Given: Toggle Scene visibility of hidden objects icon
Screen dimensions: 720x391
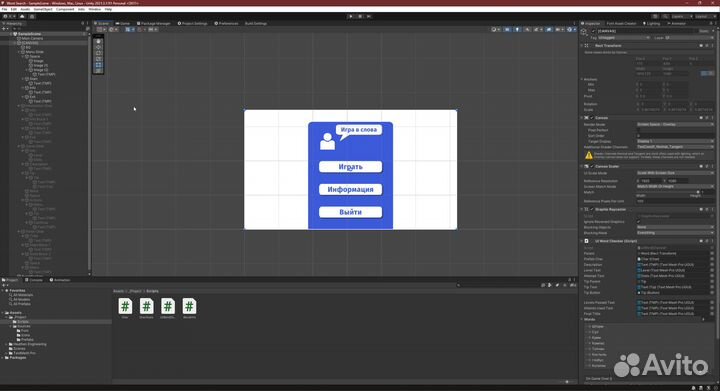Looking at the screenshot, I should 549,29.
